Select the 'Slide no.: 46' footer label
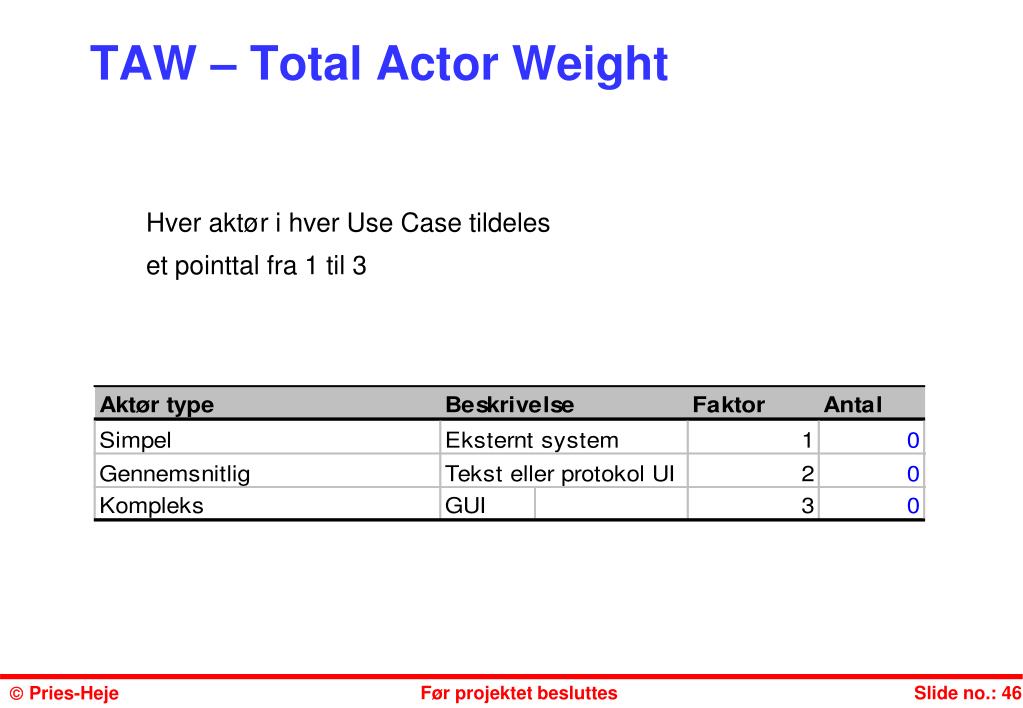This screenshot has height=708, width=1023. [x=968, y=693]
